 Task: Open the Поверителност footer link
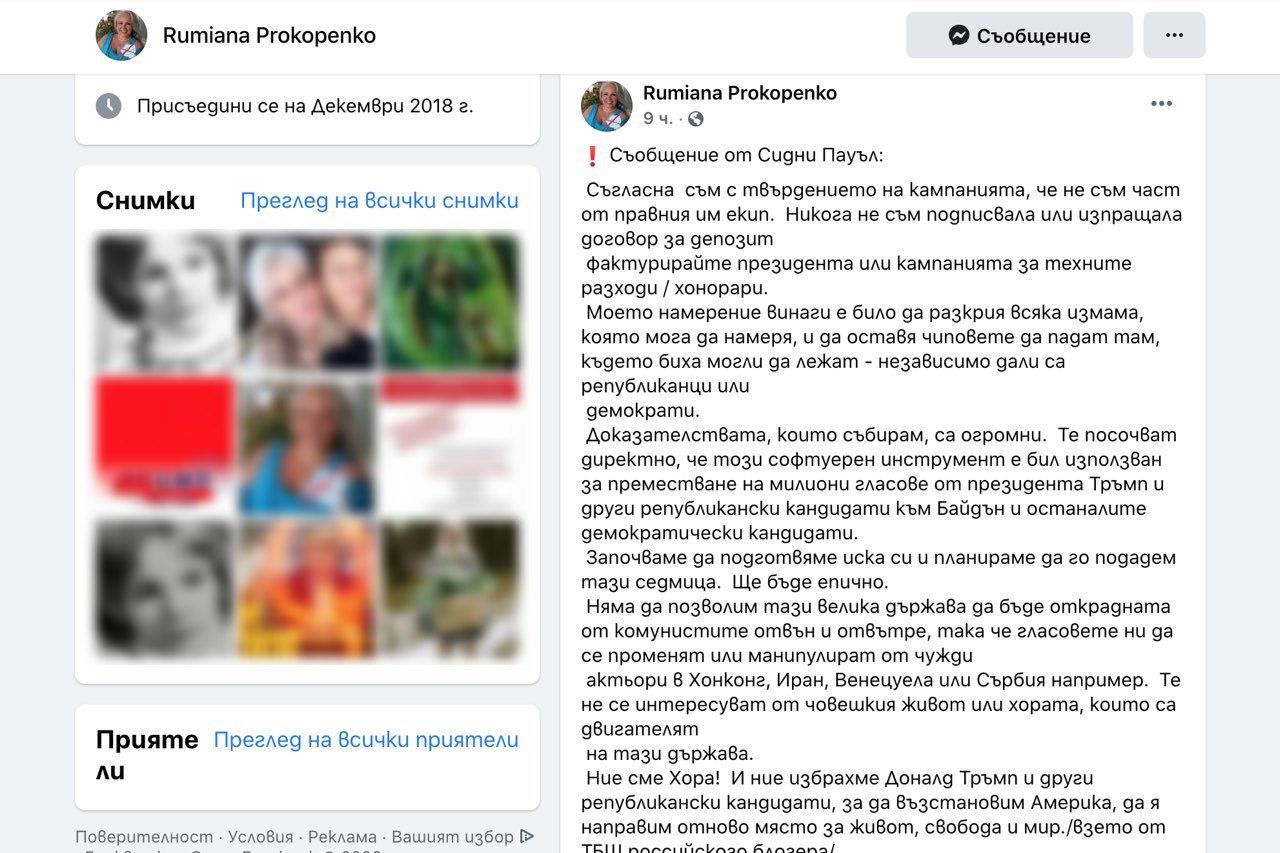144,837
